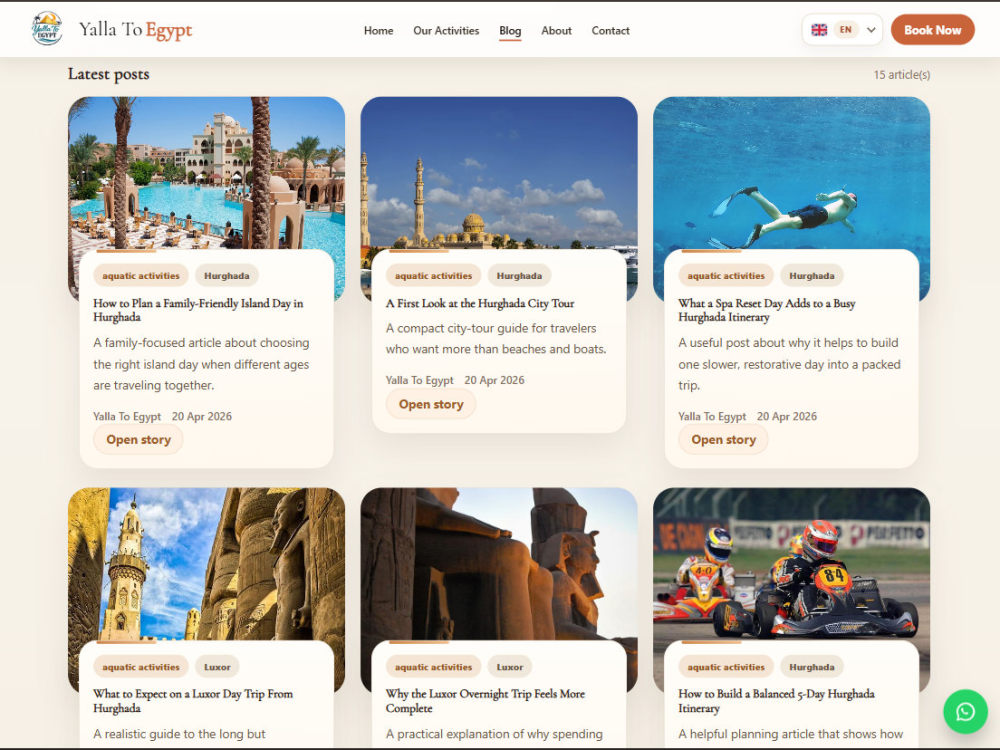Click Hurghada tag on Spa Reset post
The height and width of the screenshot is (750, 1000).
(812, 276)
